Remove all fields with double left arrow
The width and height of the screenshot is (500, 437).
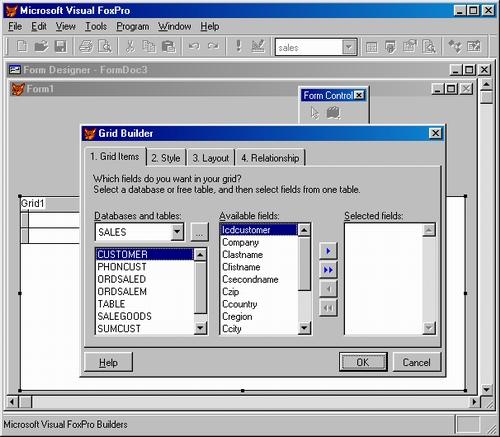[x=328, y=308]
